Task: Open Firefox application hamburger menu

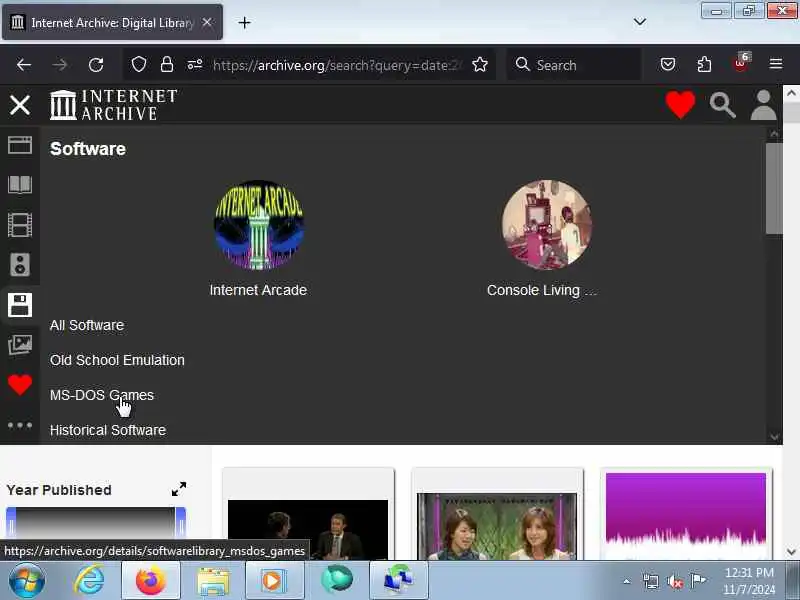Action: point(776,65)
